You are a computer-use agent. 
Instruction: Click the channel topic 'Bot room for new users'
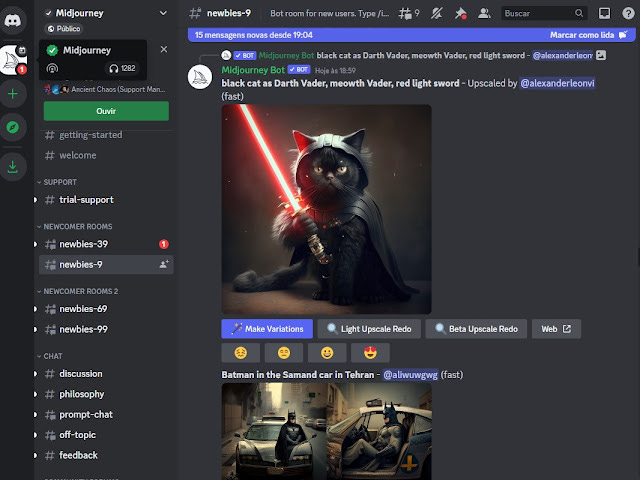click(x=329, y=13)
